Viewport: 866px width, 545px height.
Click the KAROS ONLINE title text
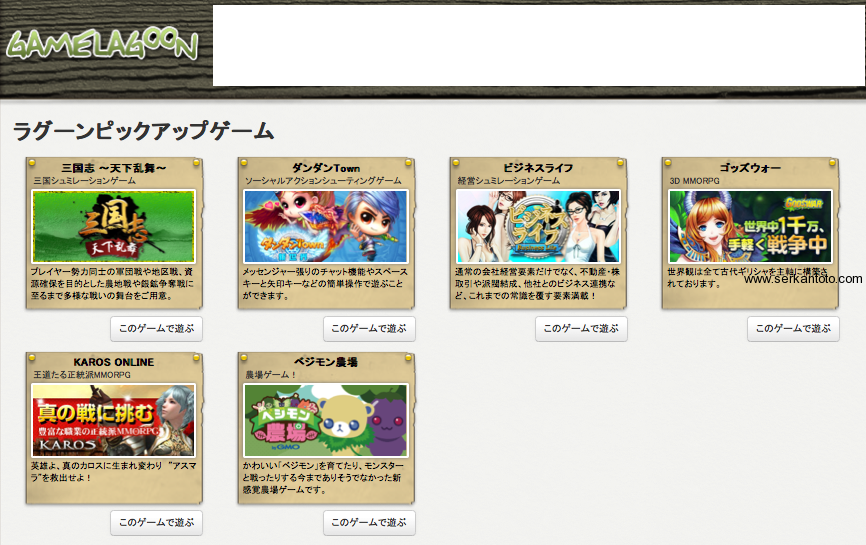click(114, 362)
